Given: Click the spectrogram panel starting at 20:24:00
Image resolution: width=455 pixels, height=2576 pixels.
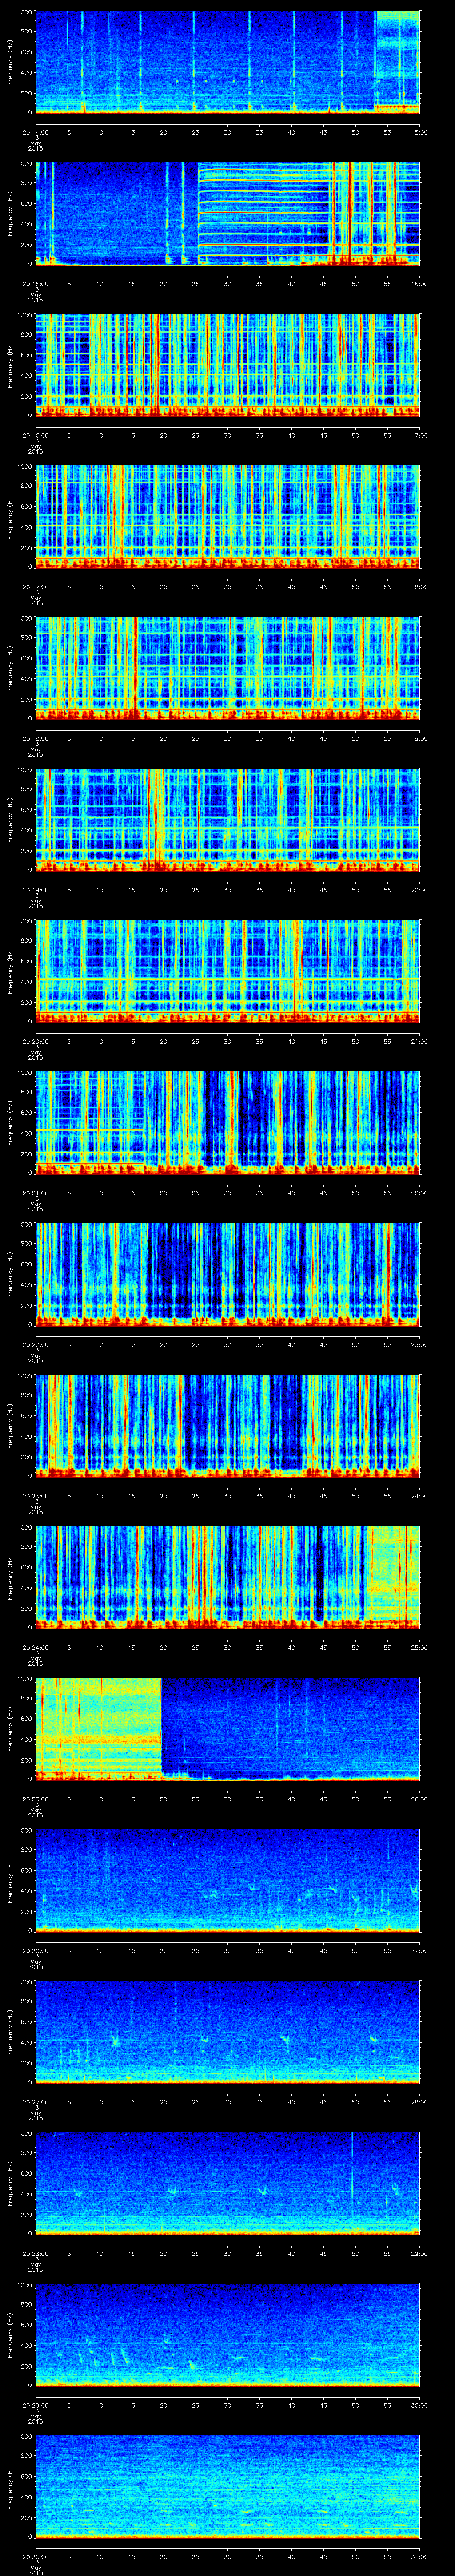Looking at the screenshot, I should pyautogui.click(x=228, y=1577).
